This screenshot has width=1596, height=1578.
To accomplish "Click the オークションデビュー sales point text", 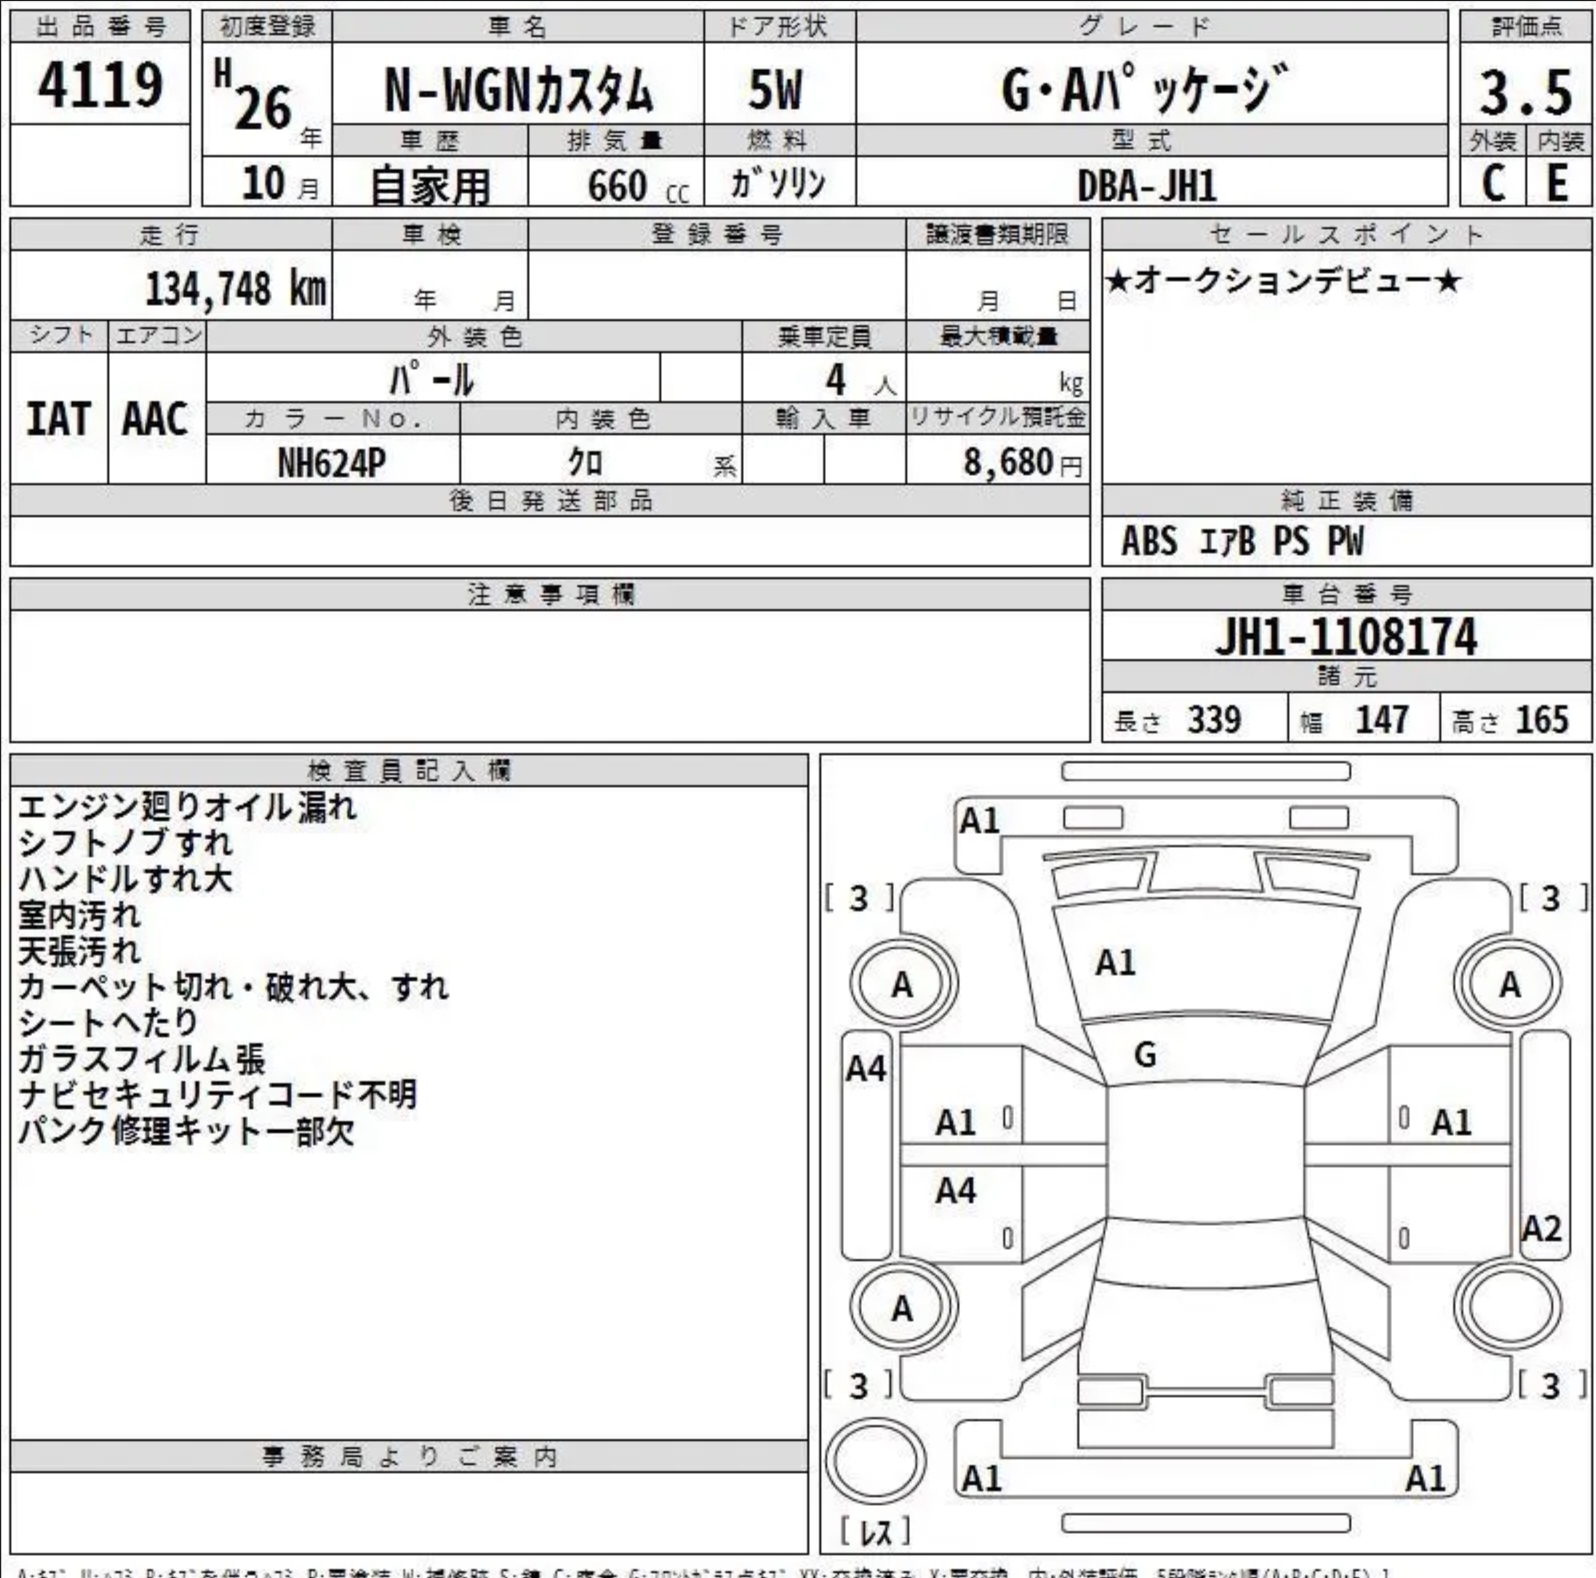I will click(1283, 281).
